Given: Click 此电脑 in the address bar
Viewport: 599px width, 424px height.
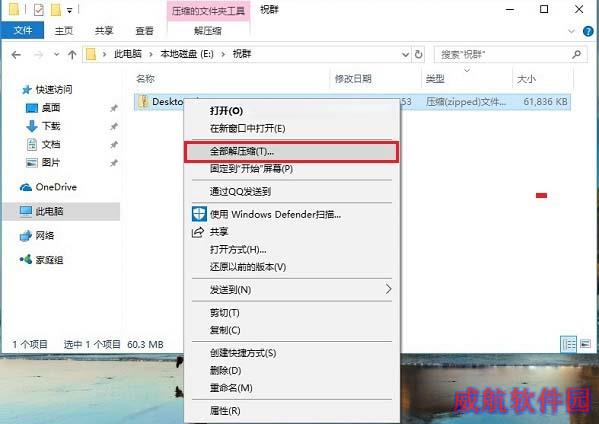Looking at the screenshot, I should (x=128, y=54).
